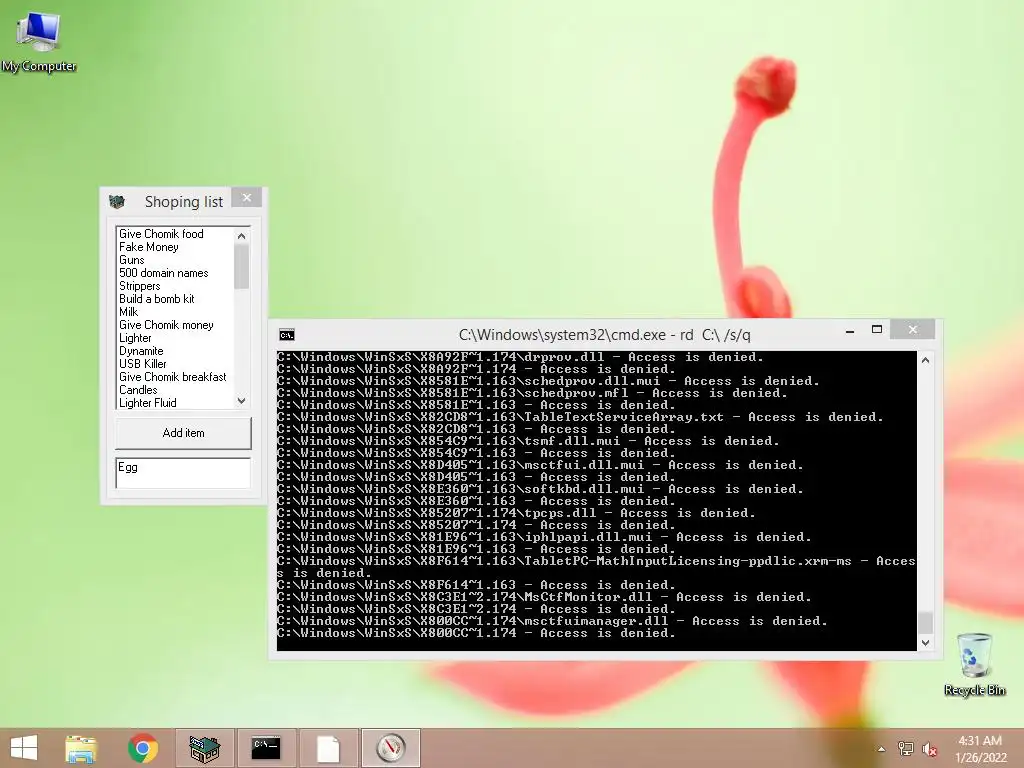This screenshot has width=1024, height=768.
Task: Open the clock showing 4:31 AM
Action: (x=980, y=749)
